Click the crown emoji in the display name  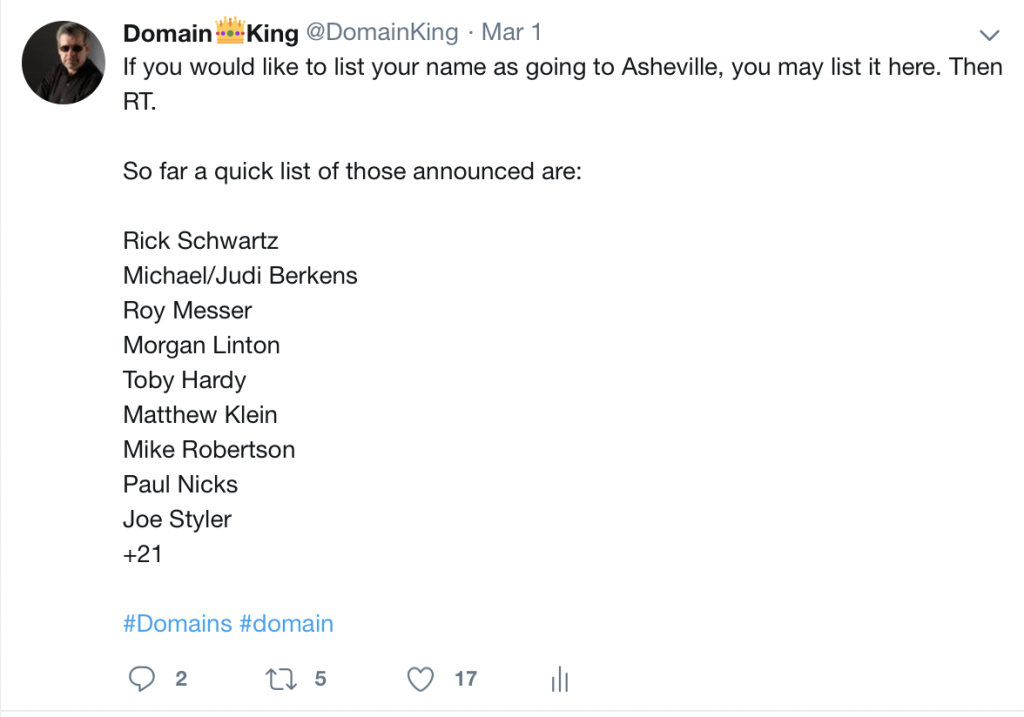[x=230, y=31]
